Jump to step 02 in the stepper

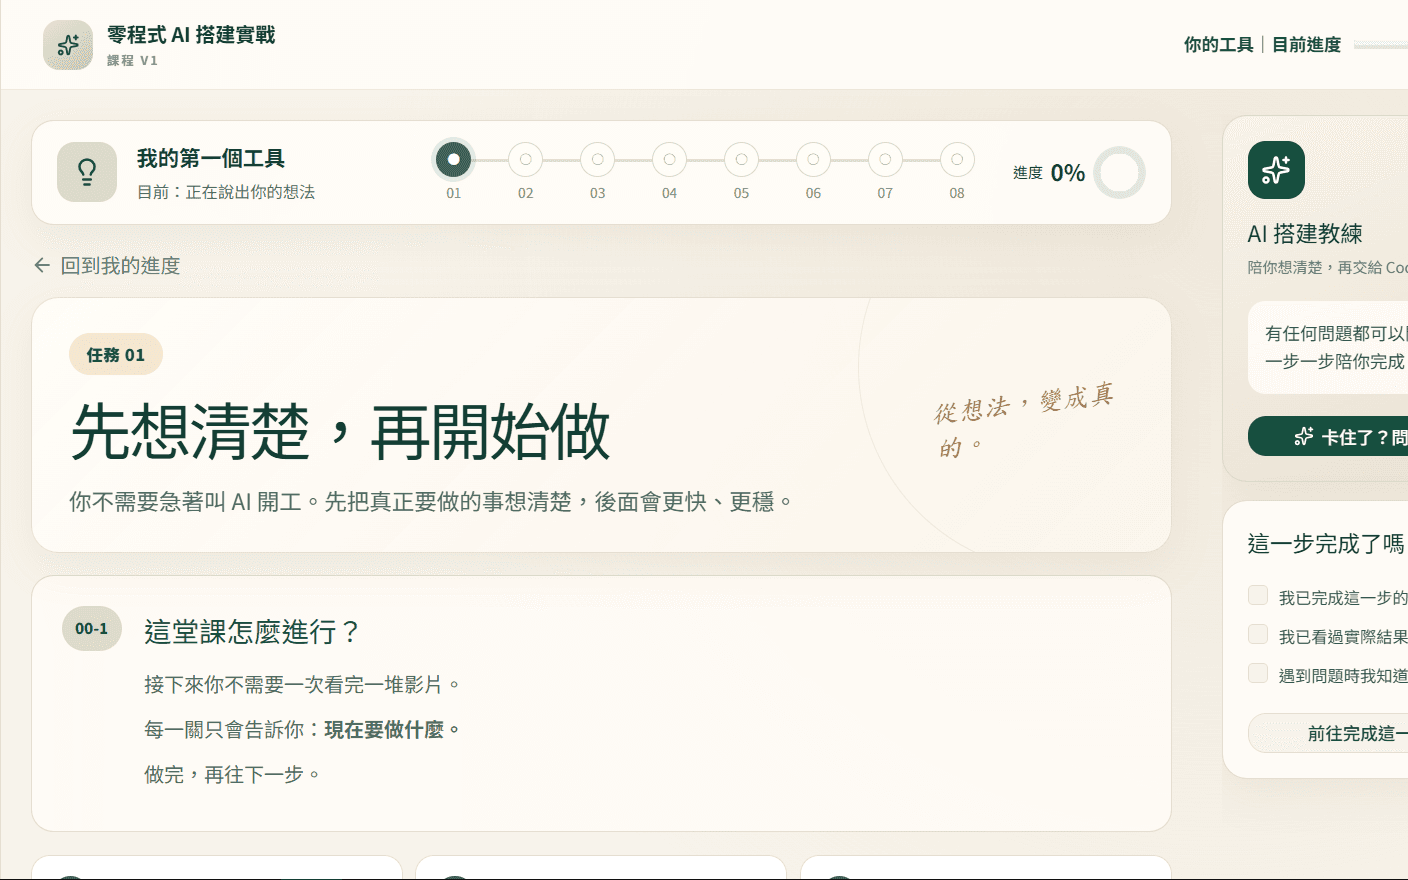[526, 159]
